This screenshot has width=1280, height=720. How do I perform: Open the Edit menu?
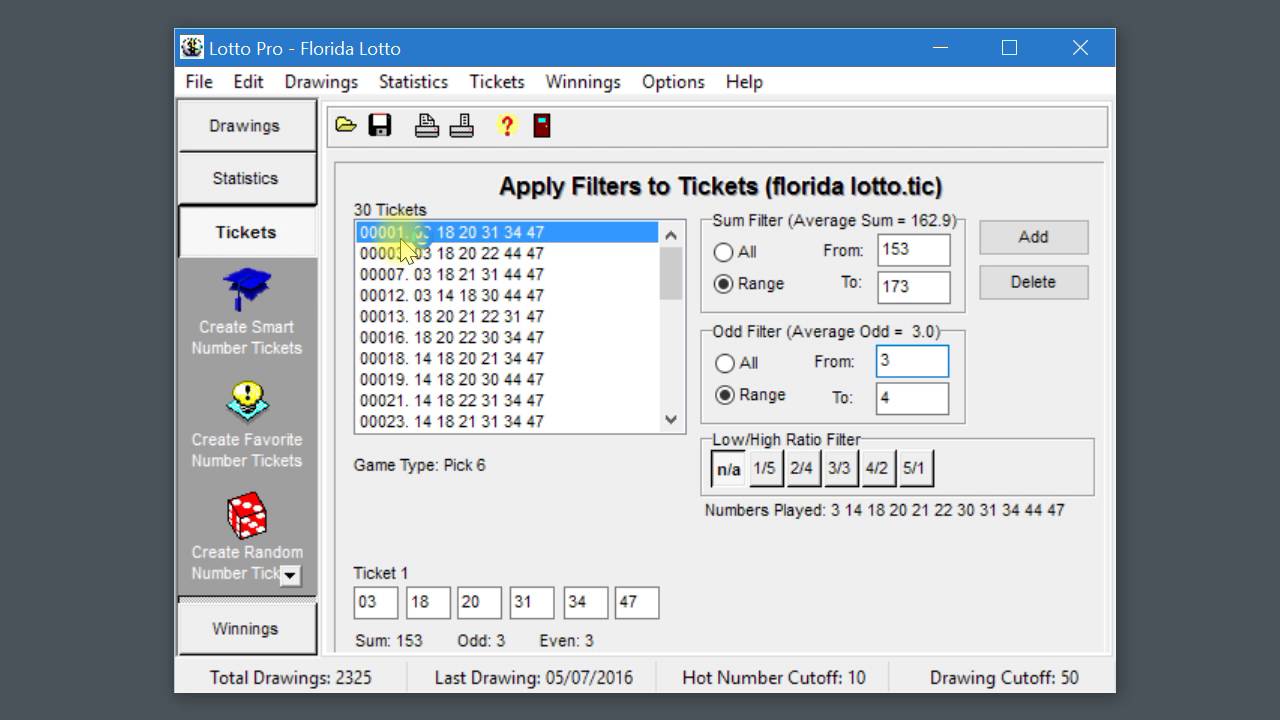click(248, 82)
